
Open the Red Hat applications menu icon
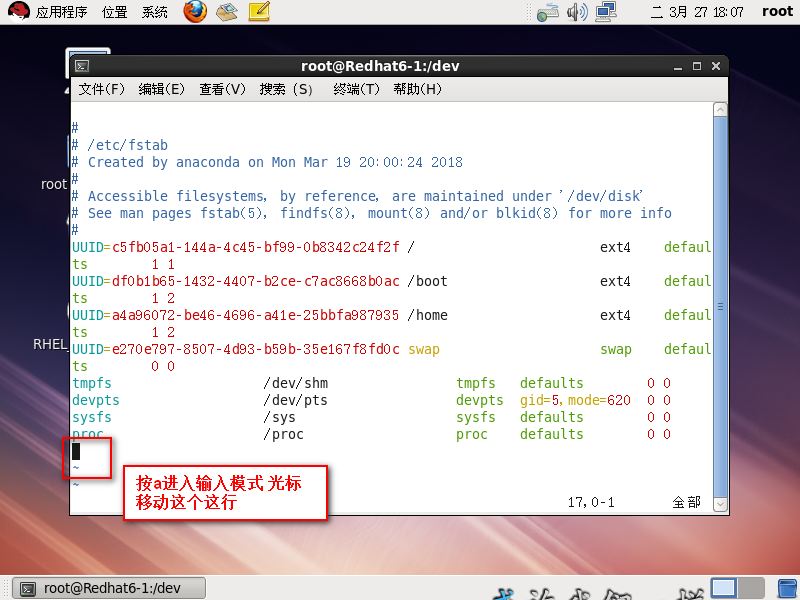19,11
